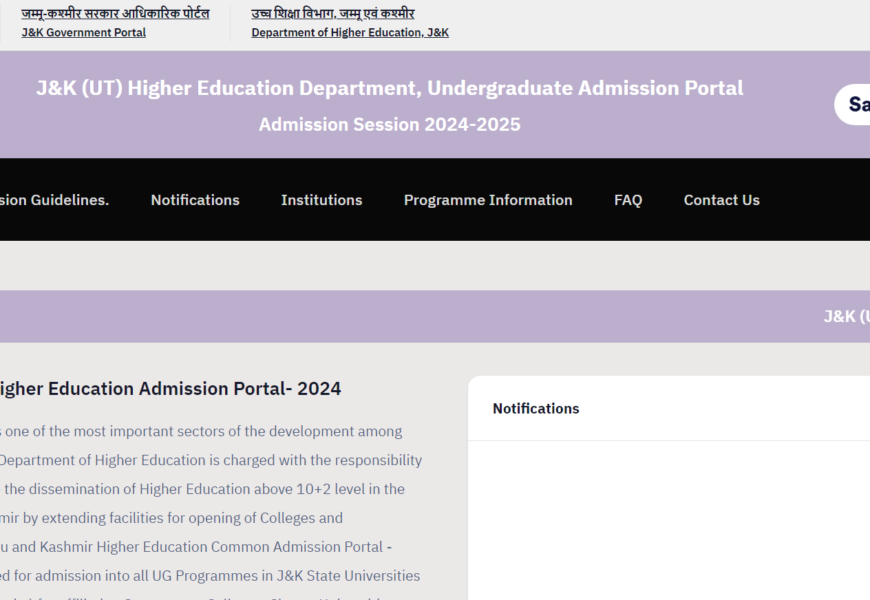
Task: Go to Notifications in the navigation bar
Action: (195, 200)
